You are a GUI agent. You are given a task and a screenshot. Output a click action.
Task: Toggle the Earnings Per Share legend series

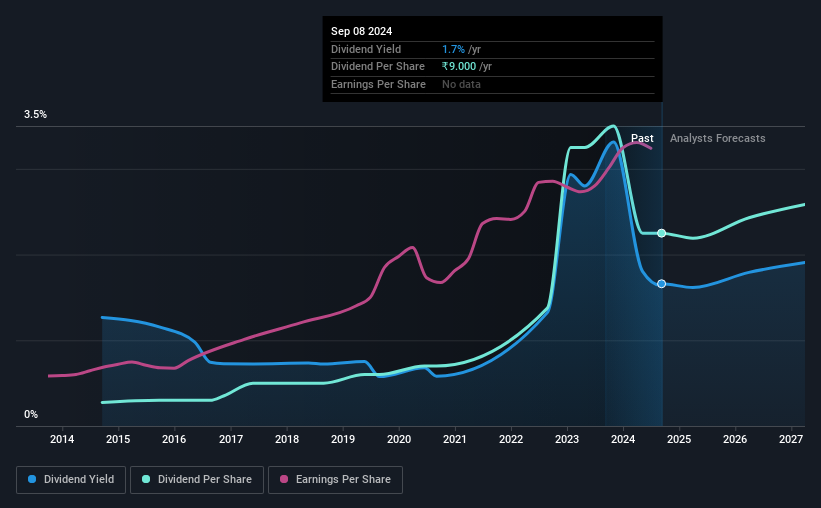coord(335,480)
